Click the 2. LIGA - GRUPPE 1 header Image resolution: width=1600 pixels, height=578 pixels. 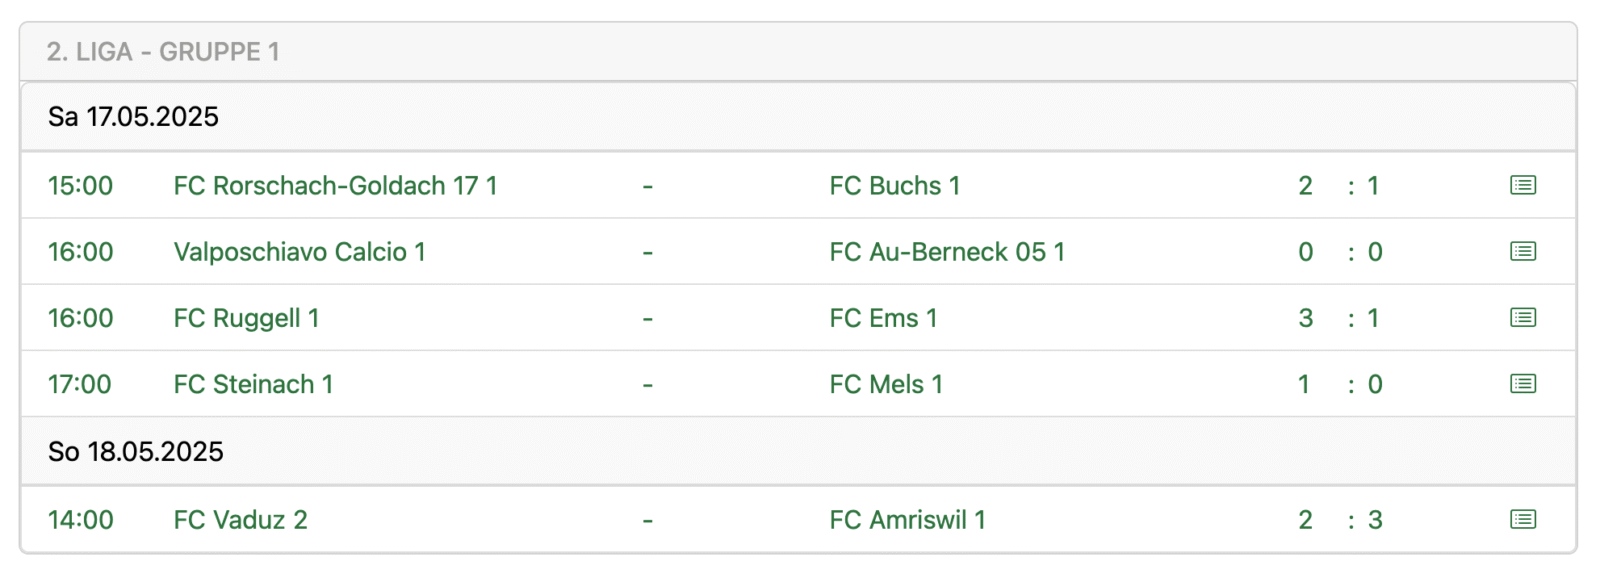[163, 52]
